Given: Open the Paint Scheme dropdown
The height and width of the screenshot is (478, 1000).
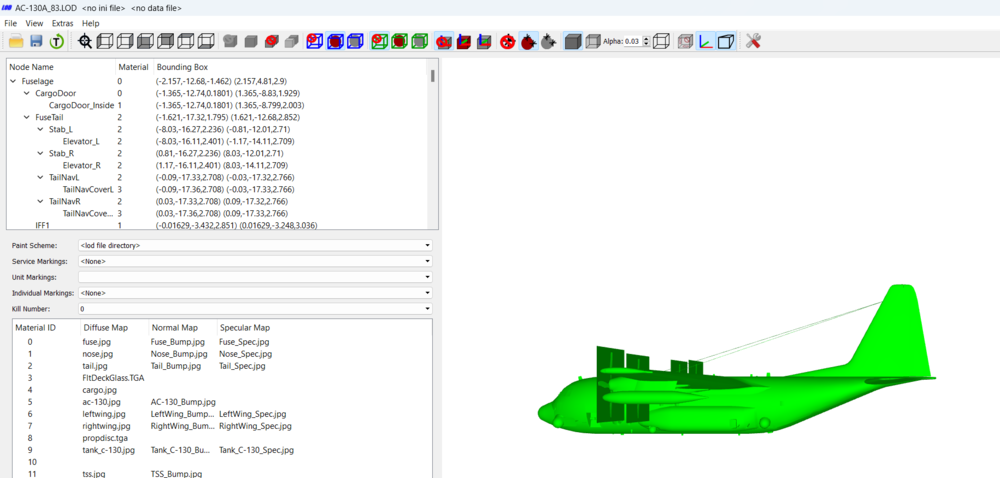Looking at the screenshot, I should [254, 245].
